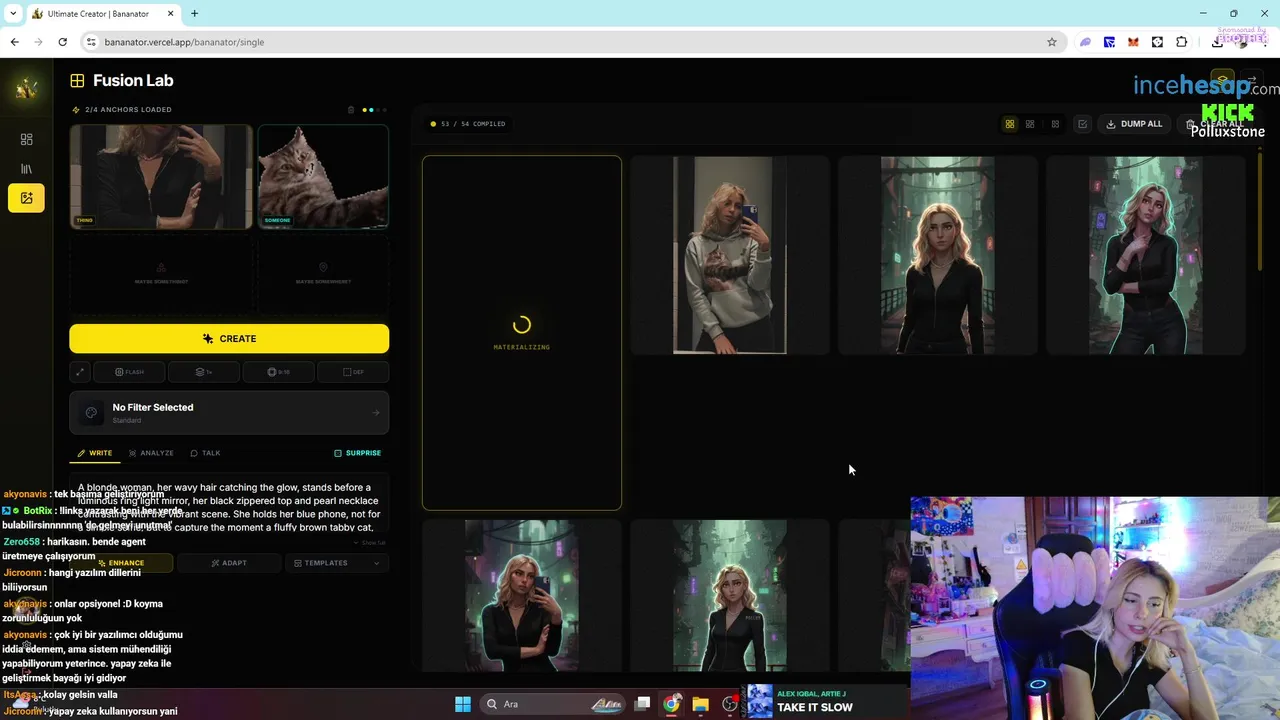Image resolution: width=1280 pixels, height=720 pixels.
Task: Open OBS Studio from the taskbar
Action: (x=730, y=704)
